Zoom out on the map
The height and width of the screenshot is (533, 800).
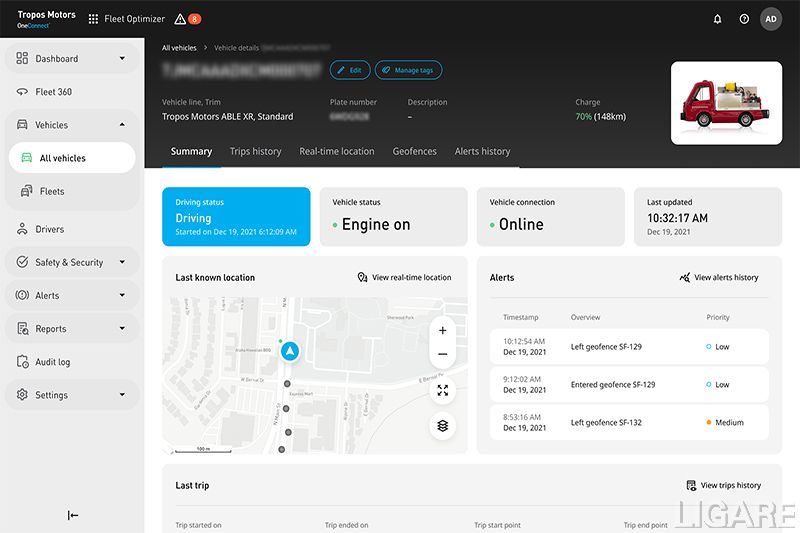442,355
